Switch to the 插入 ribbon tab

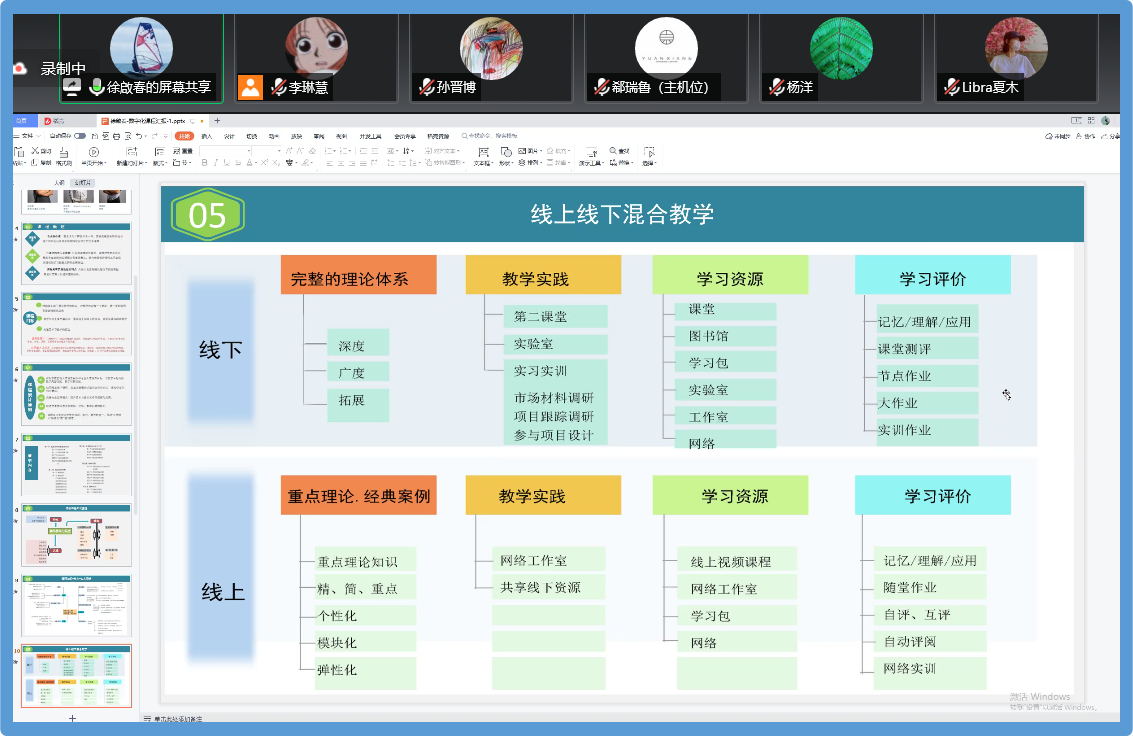207,135
